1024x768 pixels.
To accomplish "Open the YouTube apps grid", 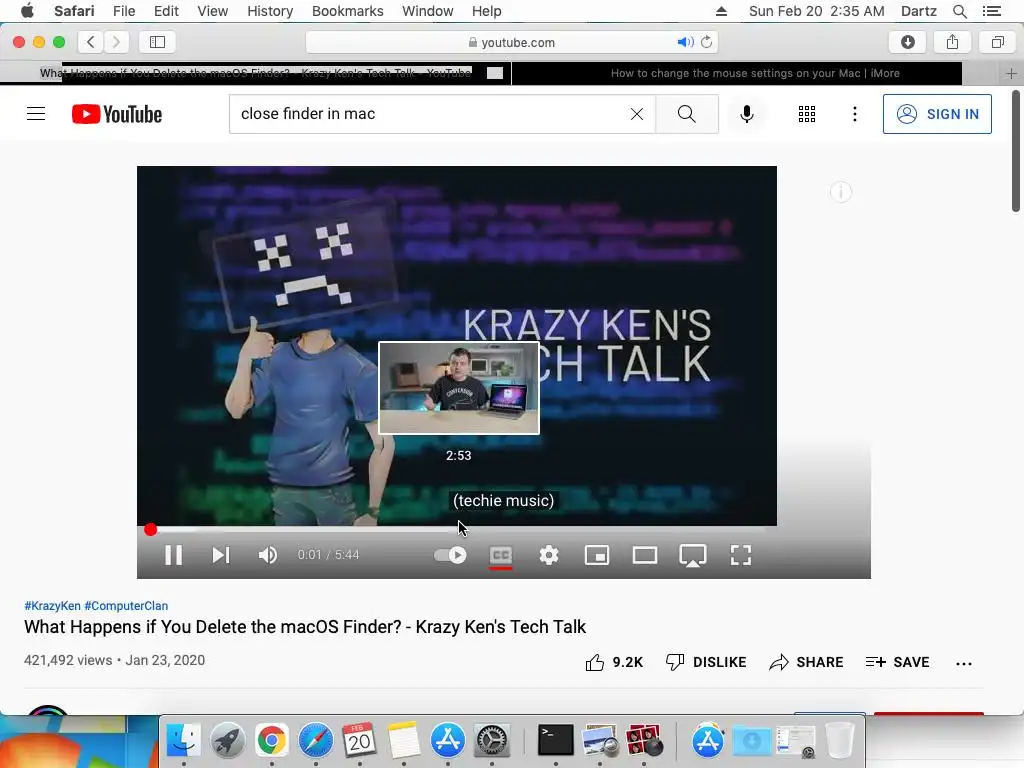I will (807, 114).
